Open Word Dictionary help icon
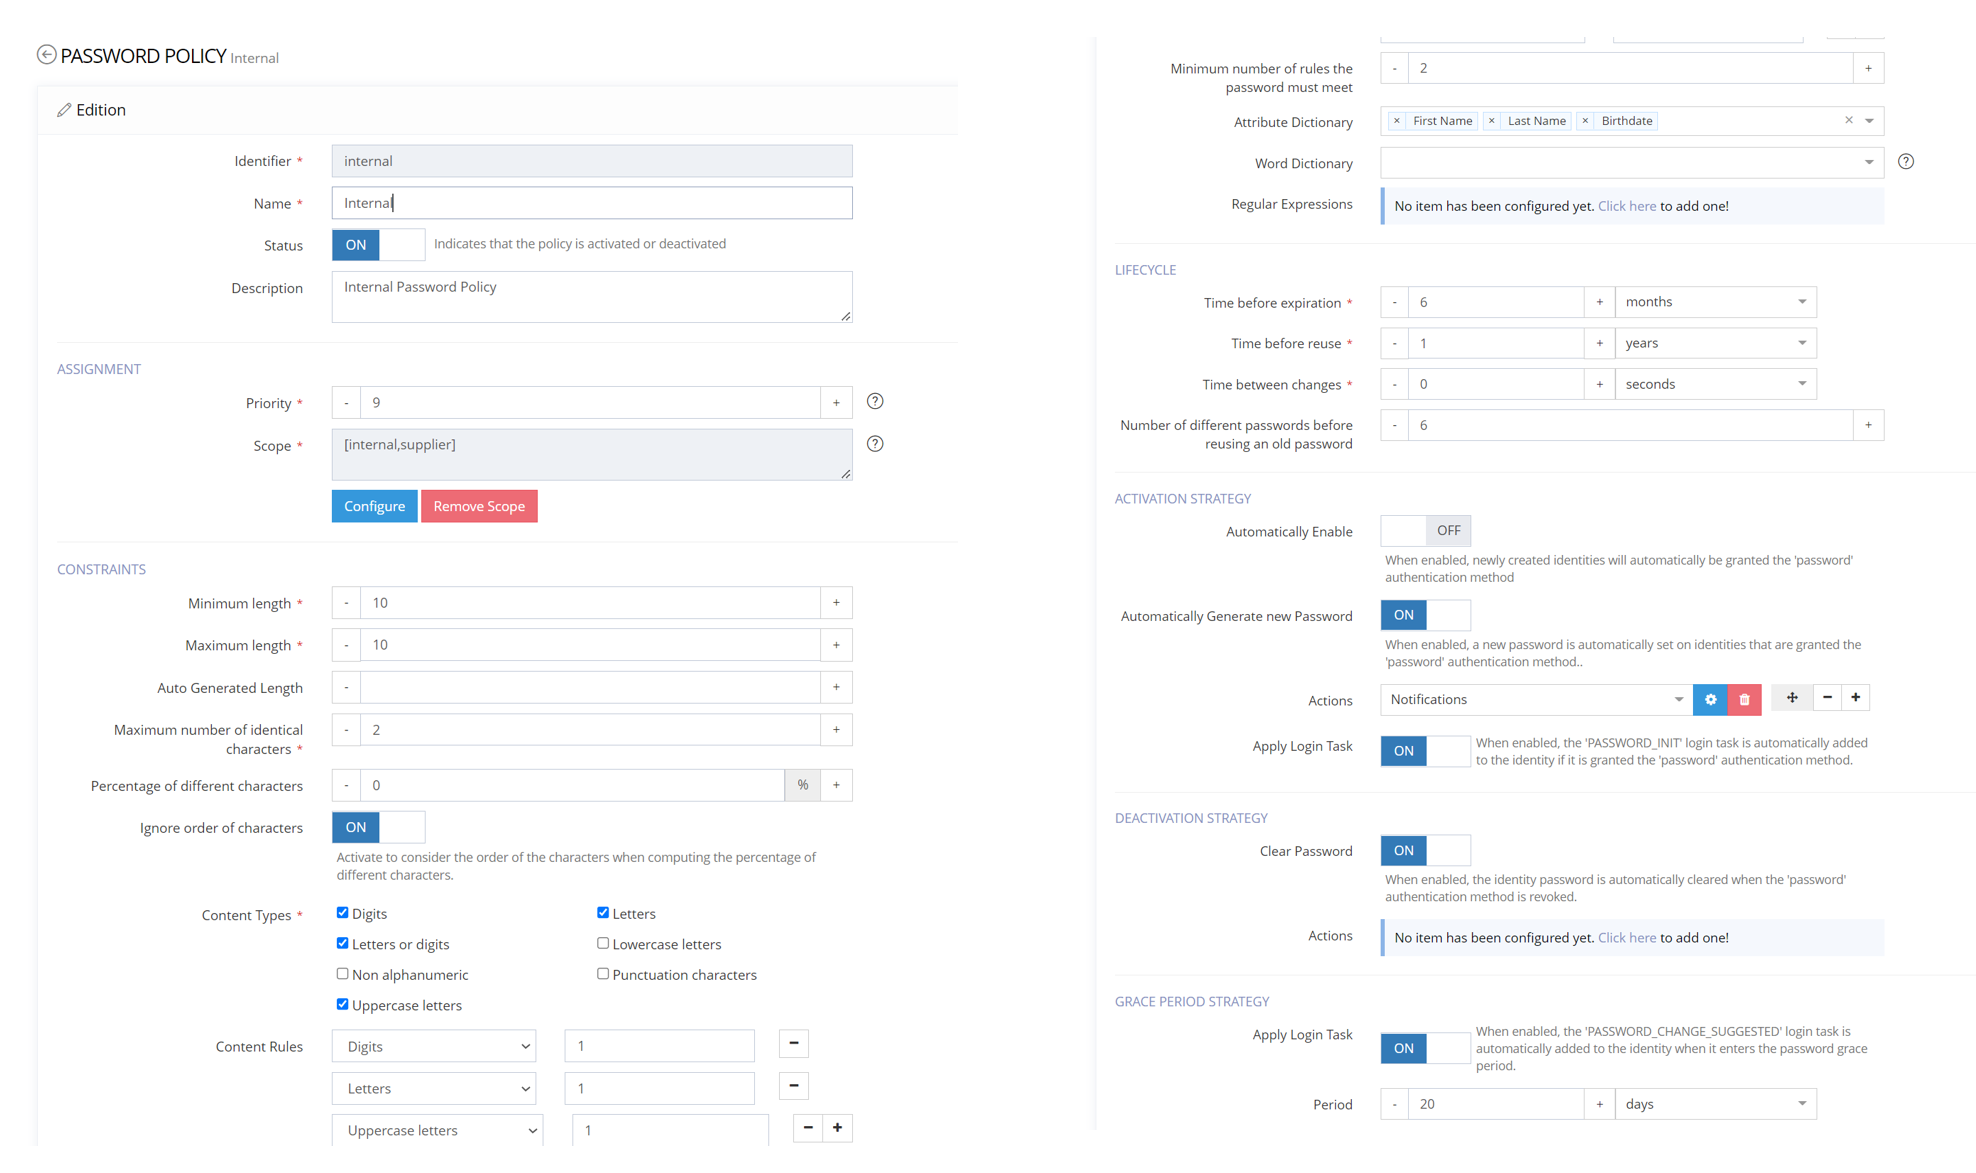 (x=1906, y=162)
